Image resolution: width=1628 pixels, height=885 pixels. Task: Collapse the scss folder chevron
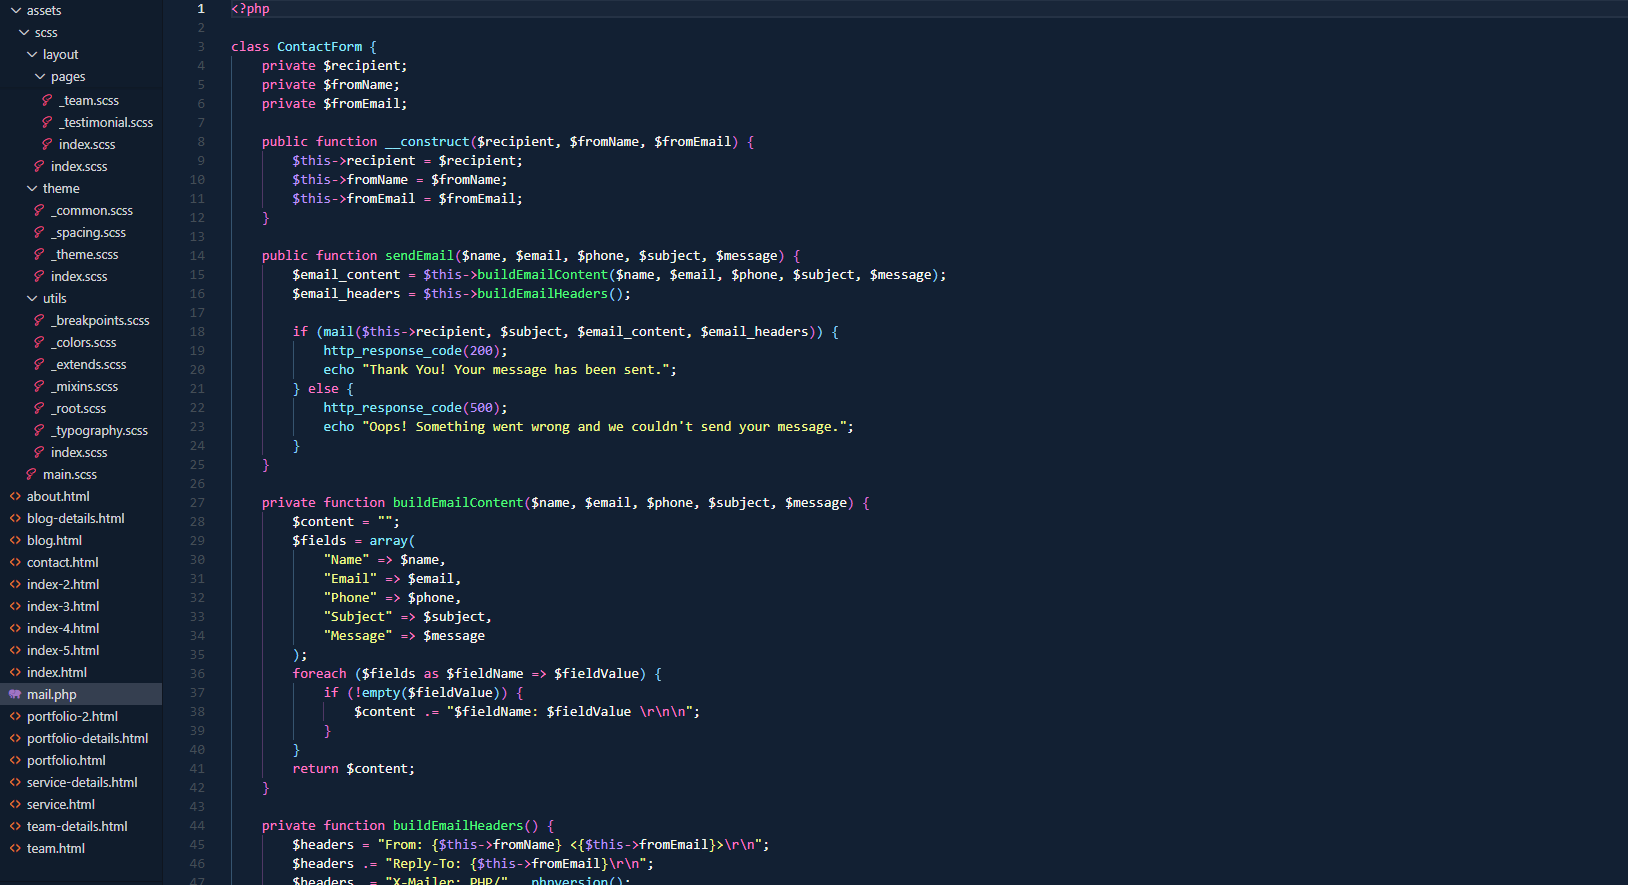click(24, 32)
